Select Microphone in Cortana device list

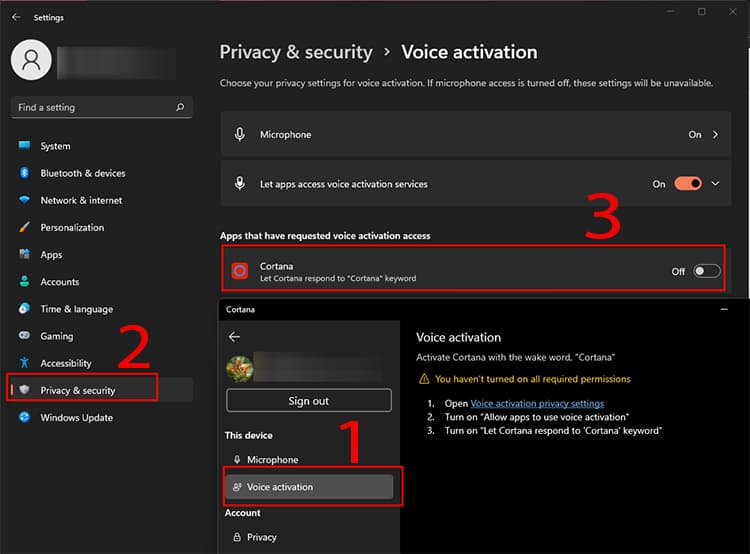(309, 459)
